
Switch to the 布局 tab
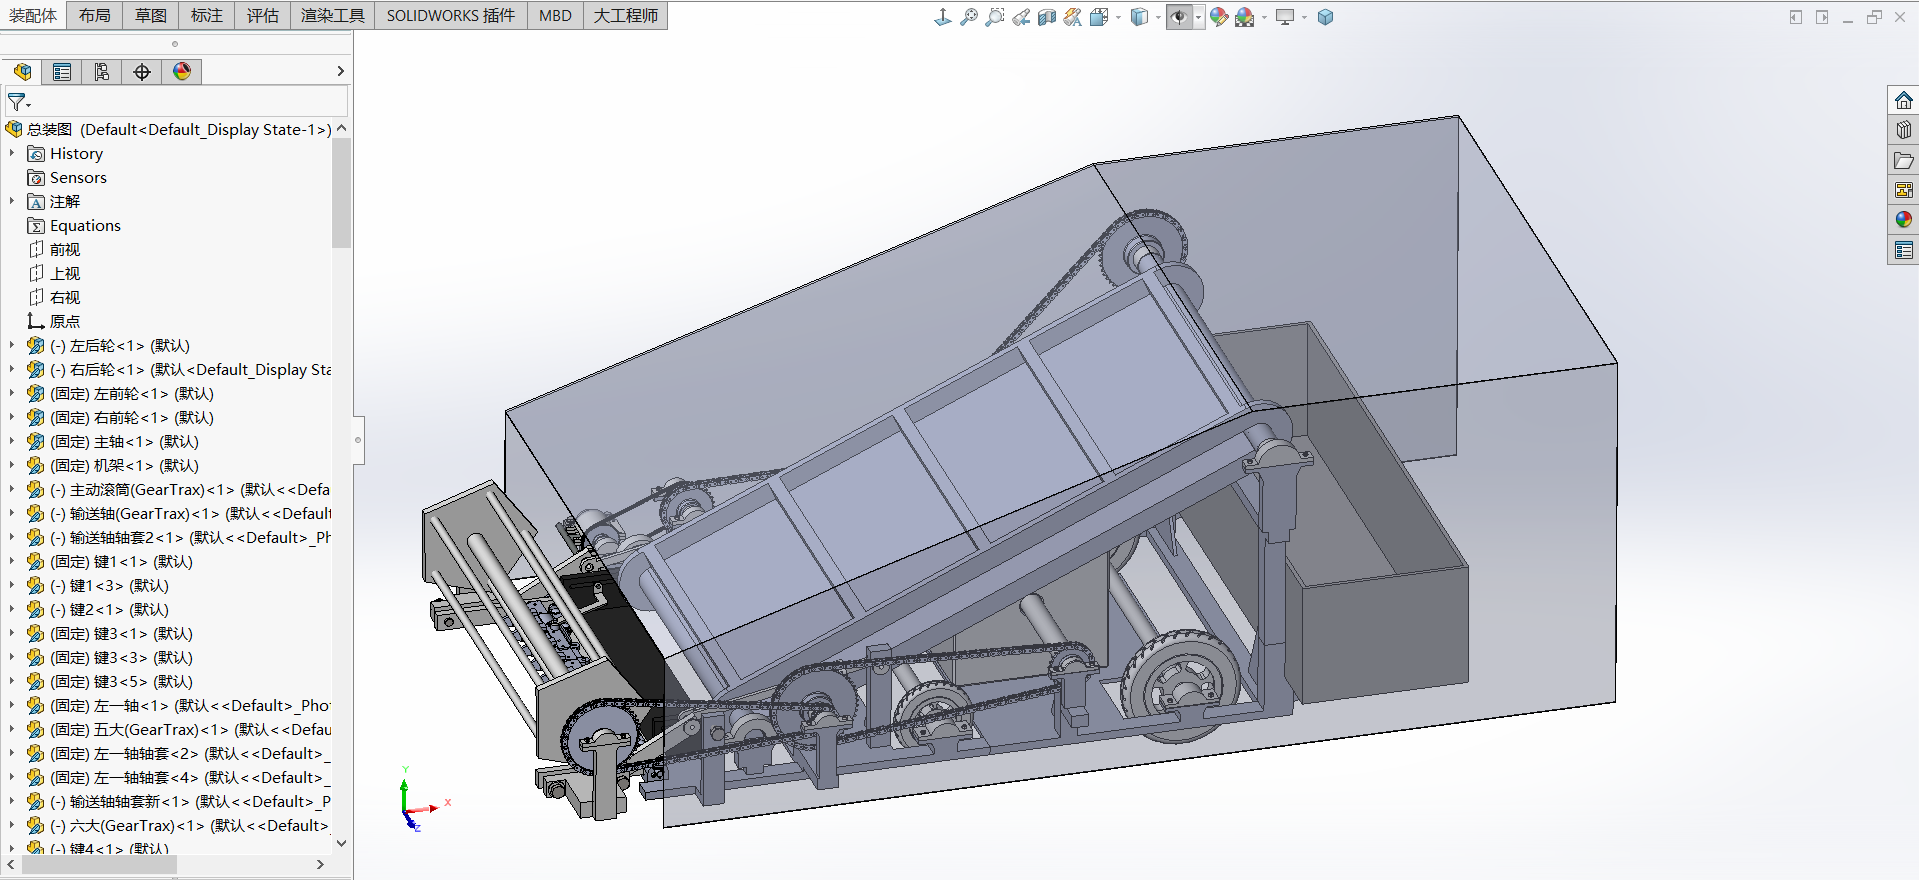click(x=95, y=15)
